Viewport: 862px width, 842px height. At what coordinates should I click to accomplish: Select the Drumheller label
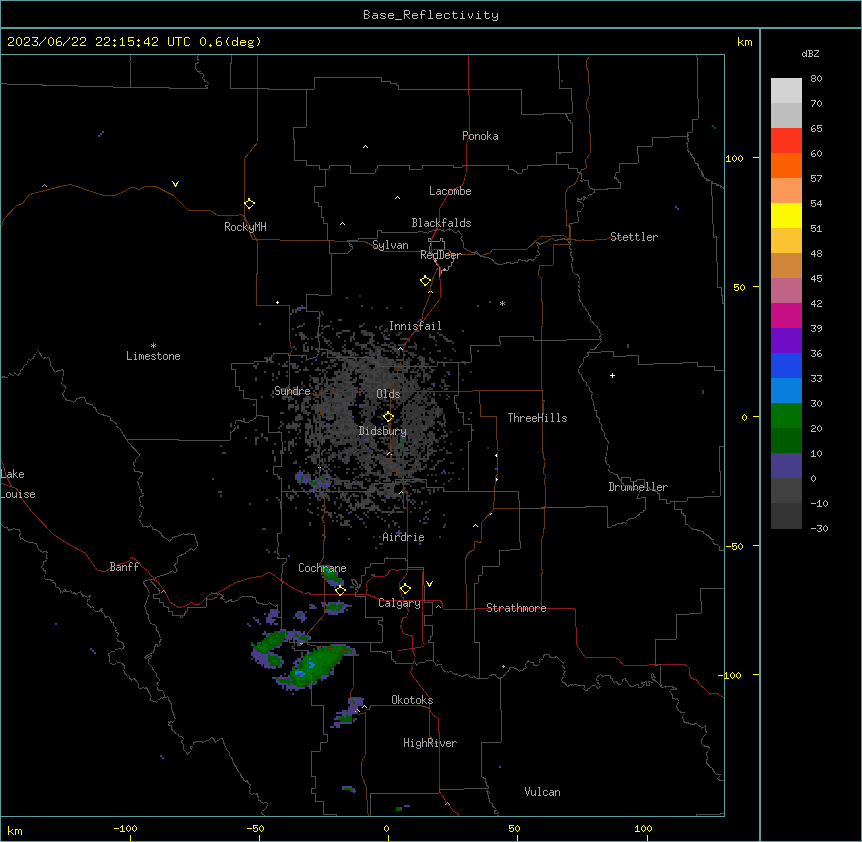pyautogui.click(x=638, y=487)
